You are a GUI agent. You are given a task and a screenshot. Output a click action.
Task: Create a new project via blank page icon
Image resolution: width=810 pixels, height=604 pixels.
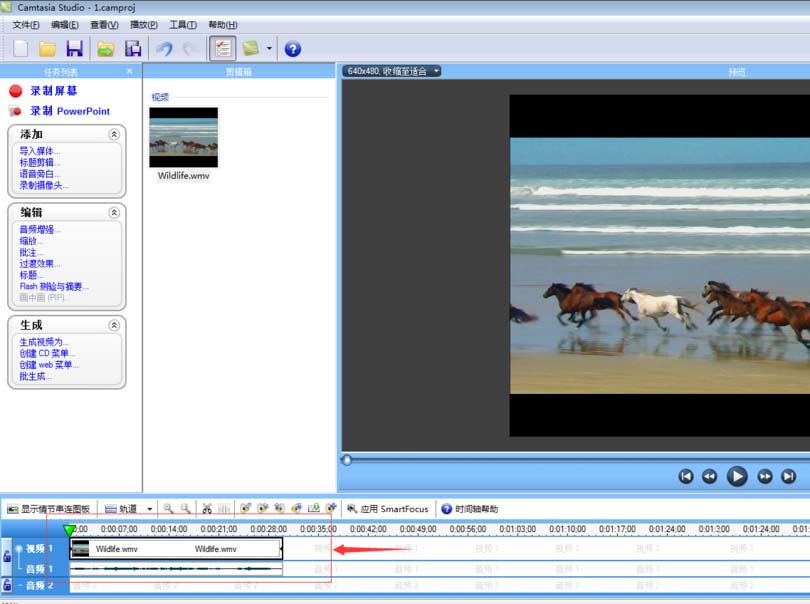tap(18, 47)
